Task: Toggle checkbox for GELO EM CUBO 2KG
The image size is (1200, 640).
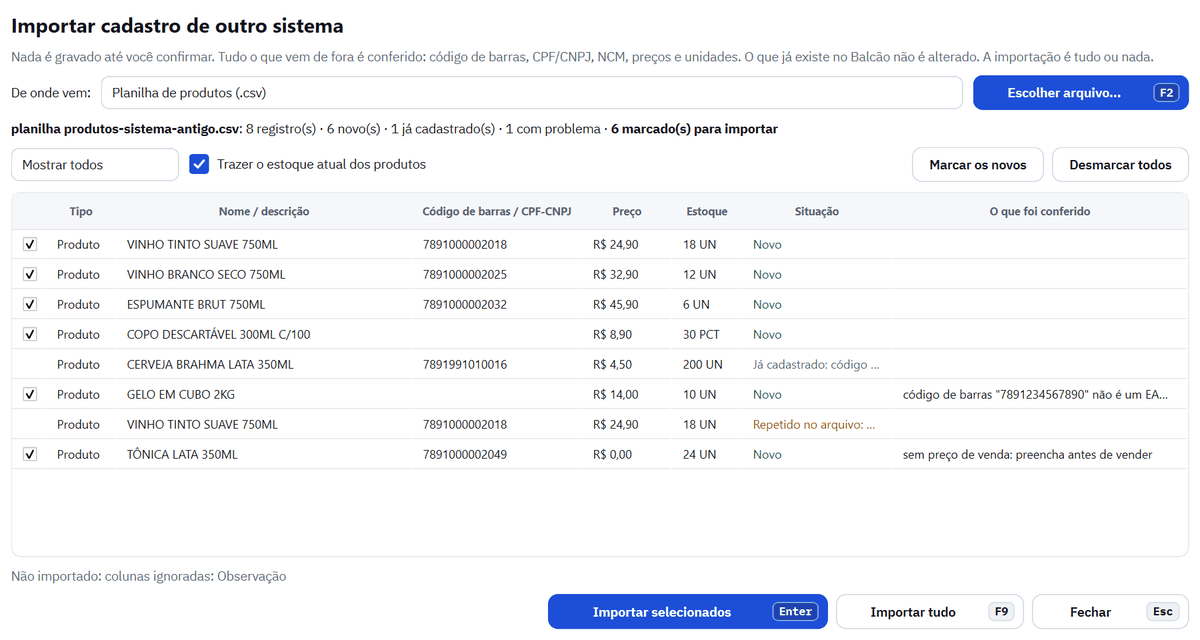Action: click(30, 394)
